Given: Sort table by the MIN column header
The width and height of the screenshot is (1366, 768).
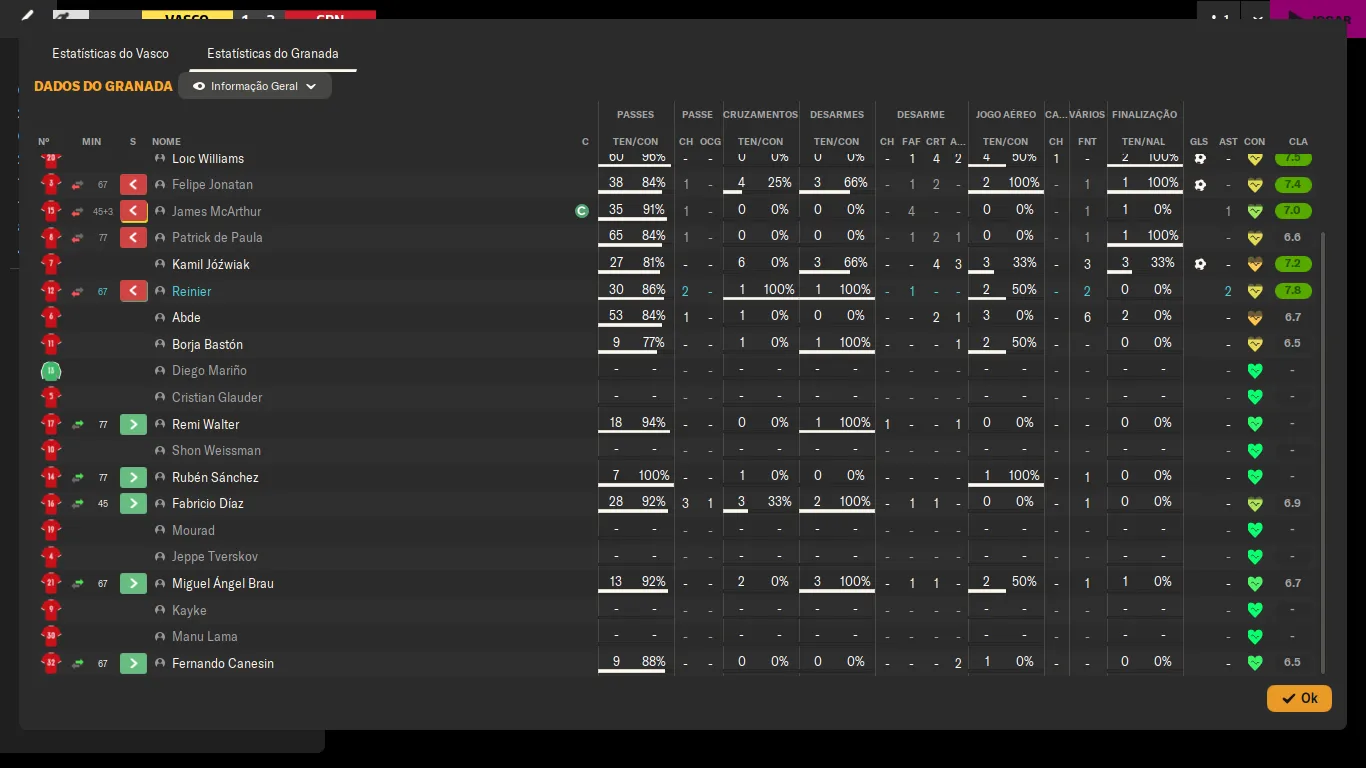Looking at the screenshot, I should (92, 142).
